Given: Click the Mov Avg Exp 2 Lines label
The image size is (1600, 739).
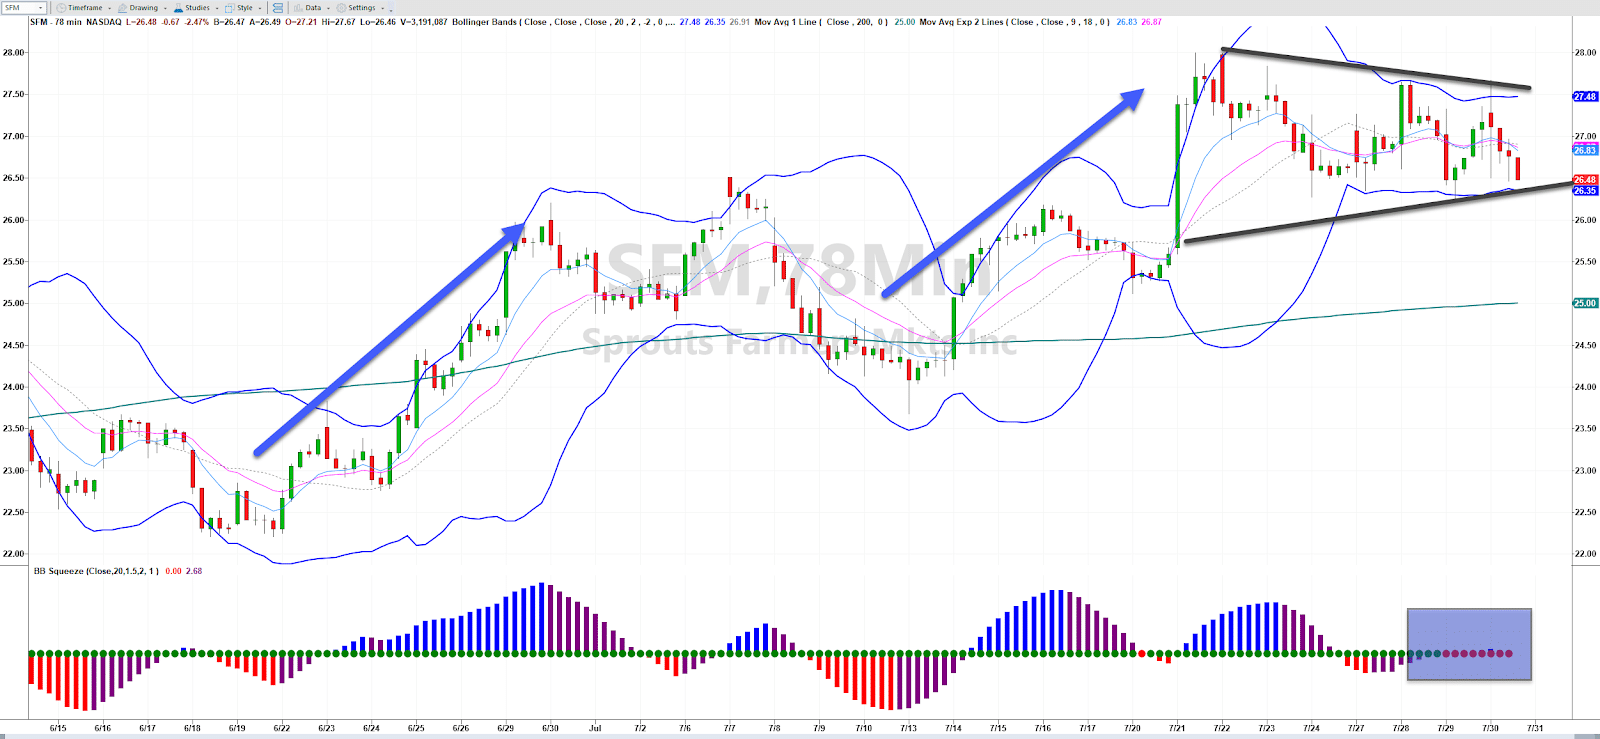Looking at the screenshot, I should [1014, 22].
